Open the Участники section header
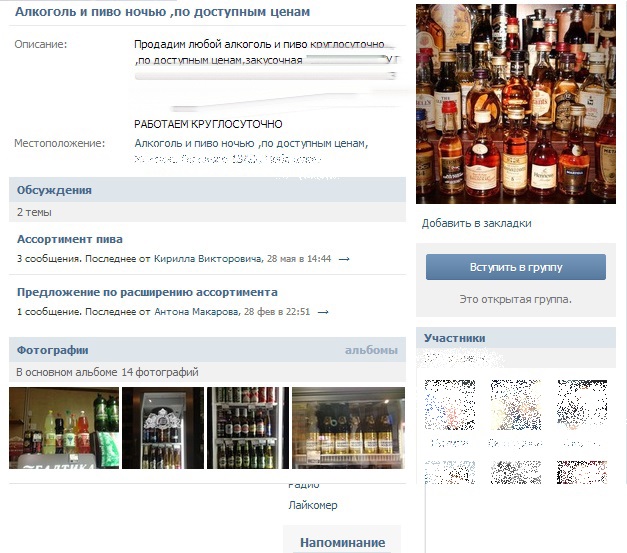The width and height of the screenshot is (627, 553). 454,338
